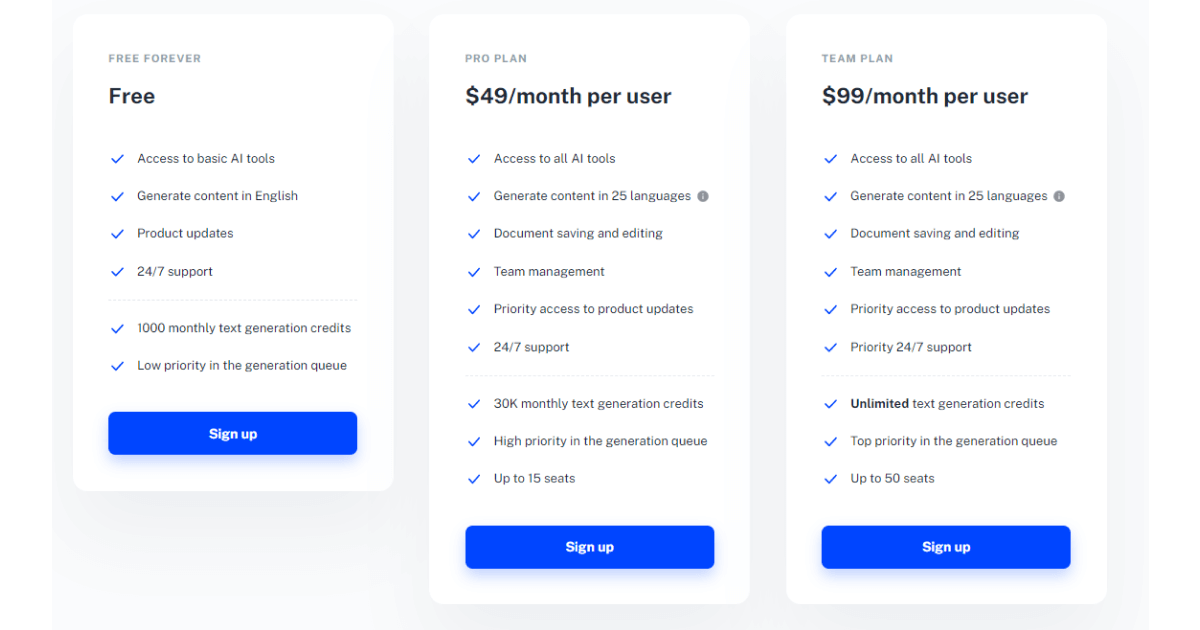
Task: Click Team management text in Pro Plan
Action: pos(549,272)
